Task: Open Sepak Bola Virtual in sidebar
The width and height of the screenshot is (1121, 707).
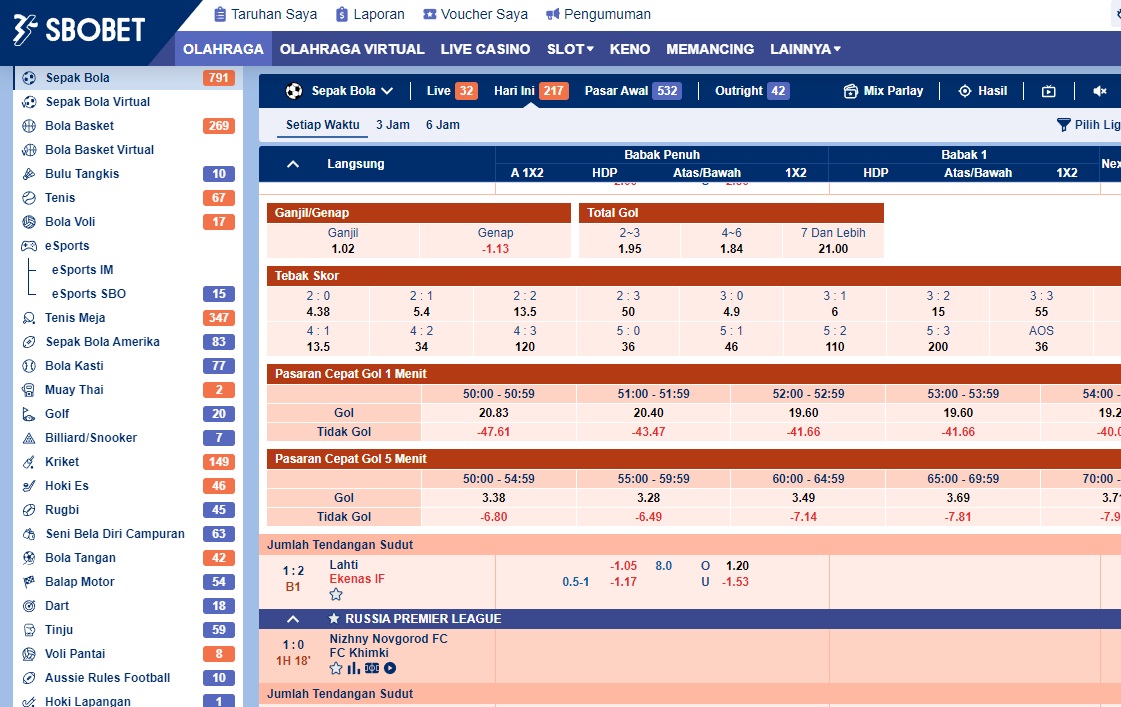Action: point(128,102)
